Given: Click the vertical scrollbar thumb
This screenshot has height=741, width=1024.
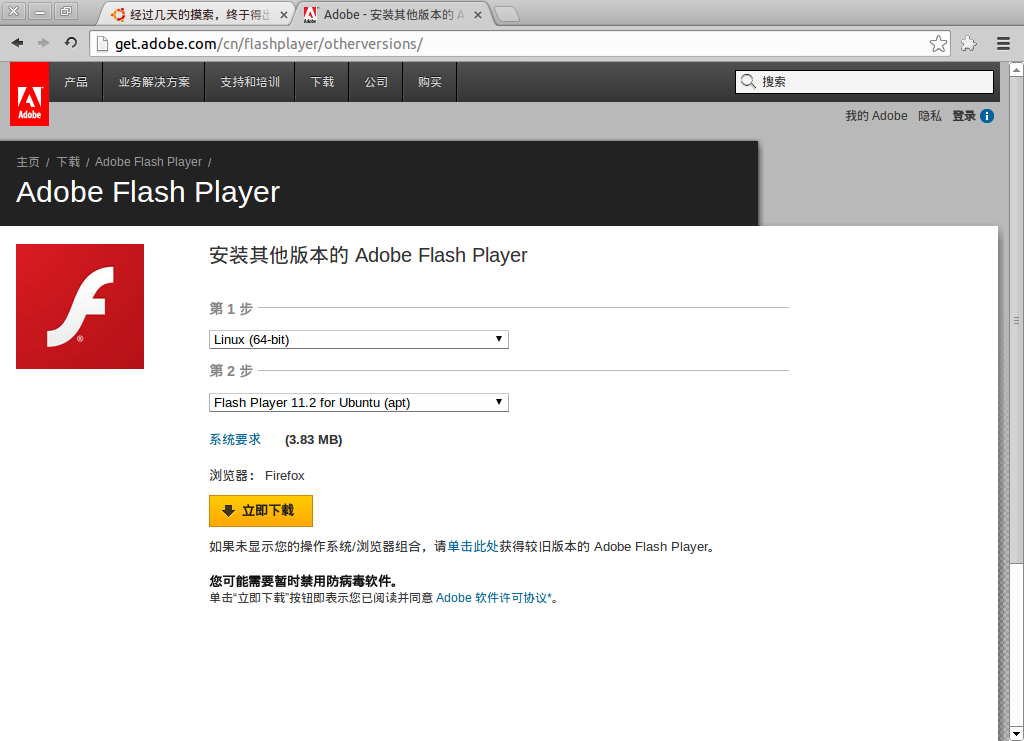Looking at the screenshot, I should click(x=1016, y=320).
